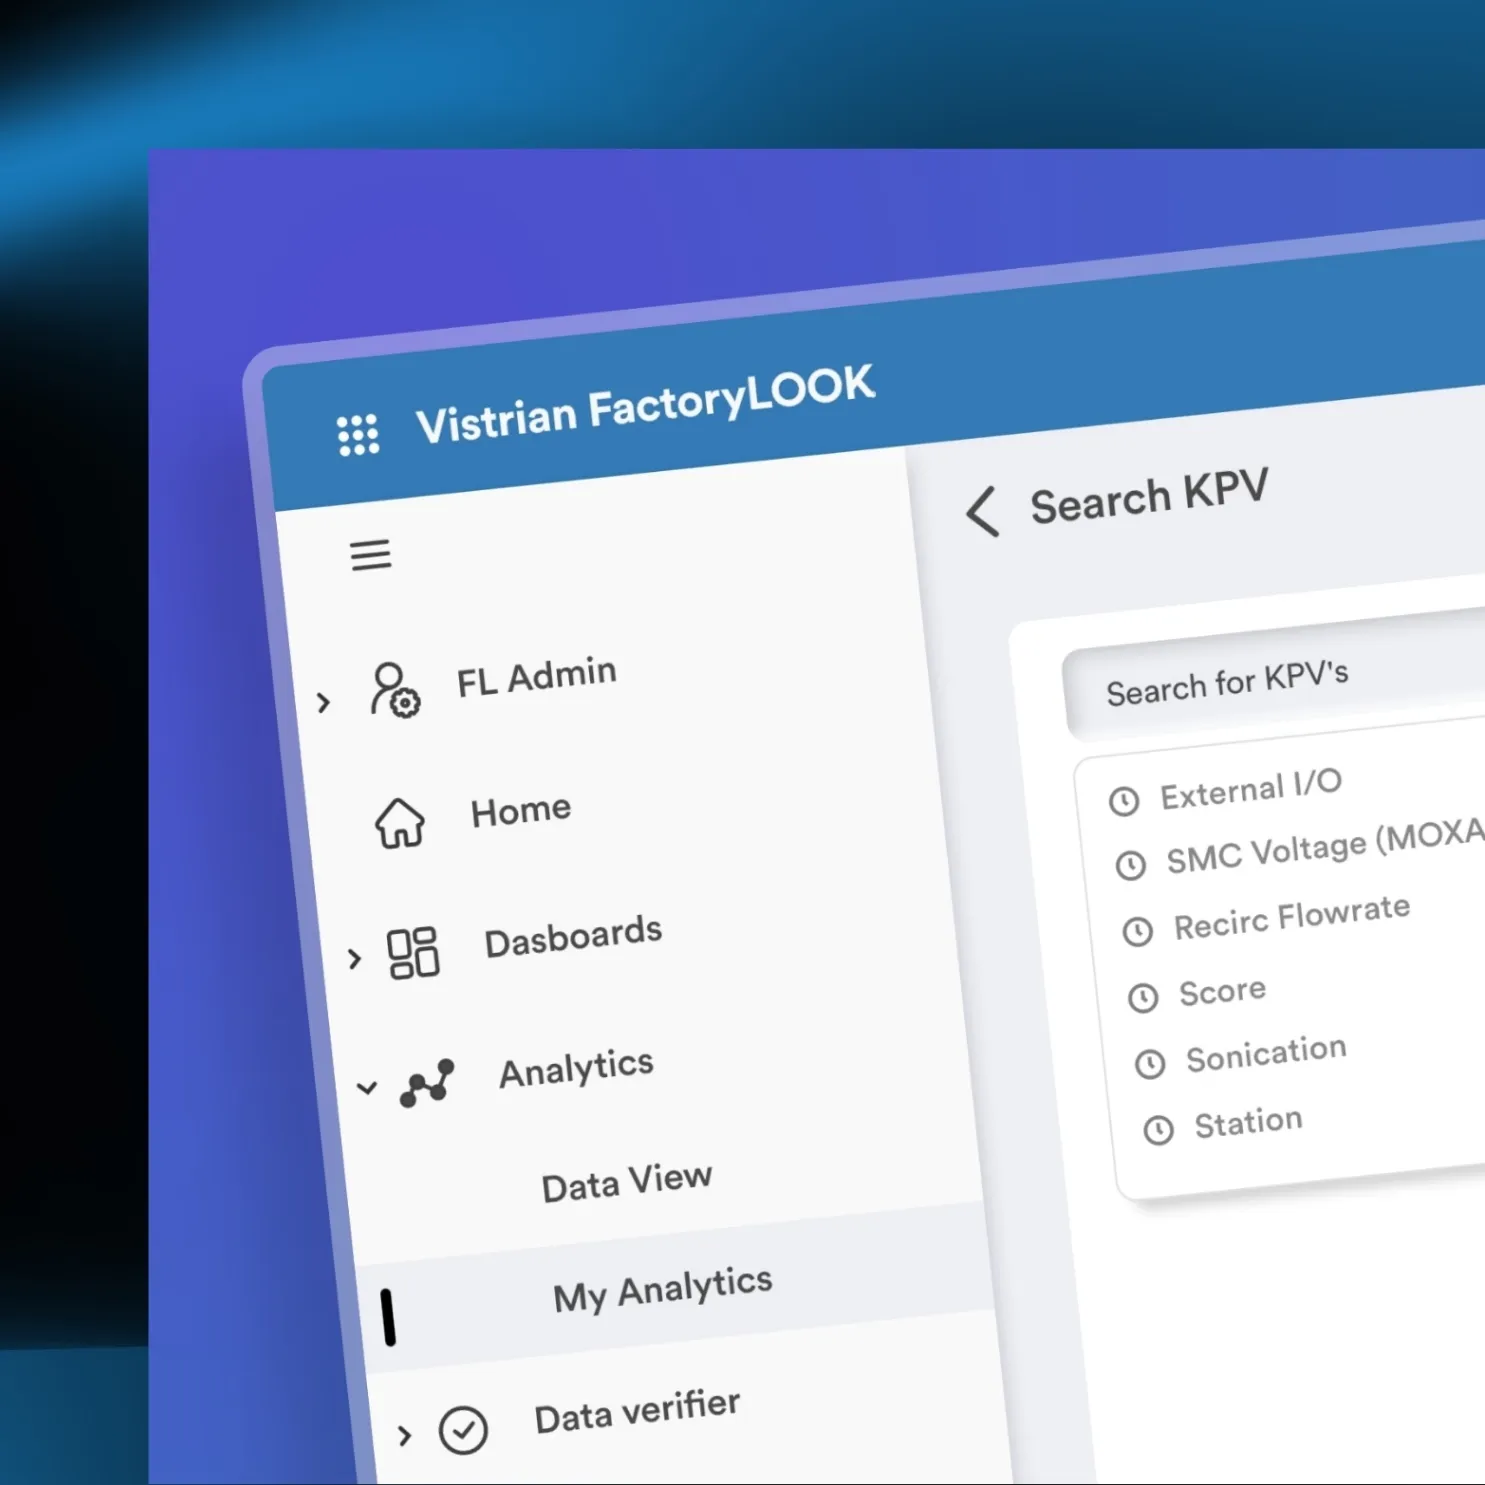Expand the Data verifier chevron
Image resolution: width=1485 pixels, height=1485 pixels.
click(x=404, y=1436)
